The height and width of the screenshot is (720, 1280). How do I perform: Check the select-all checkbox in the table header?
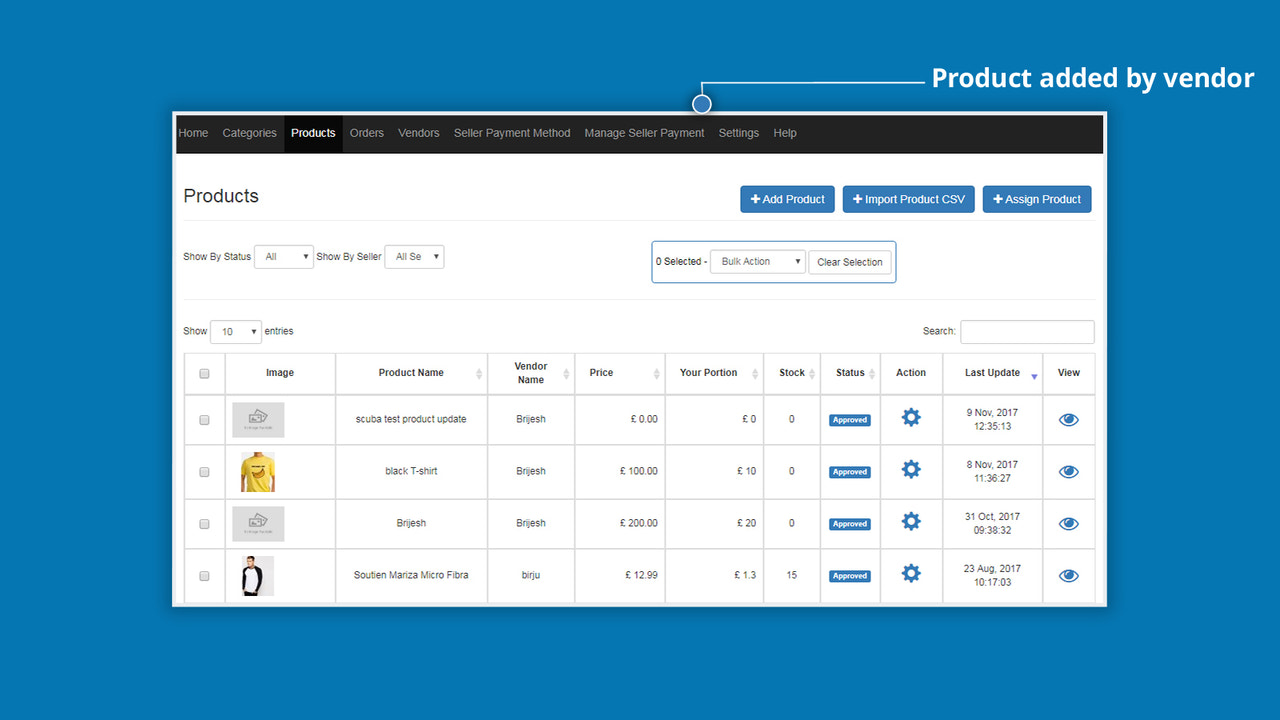click(204, 373)
